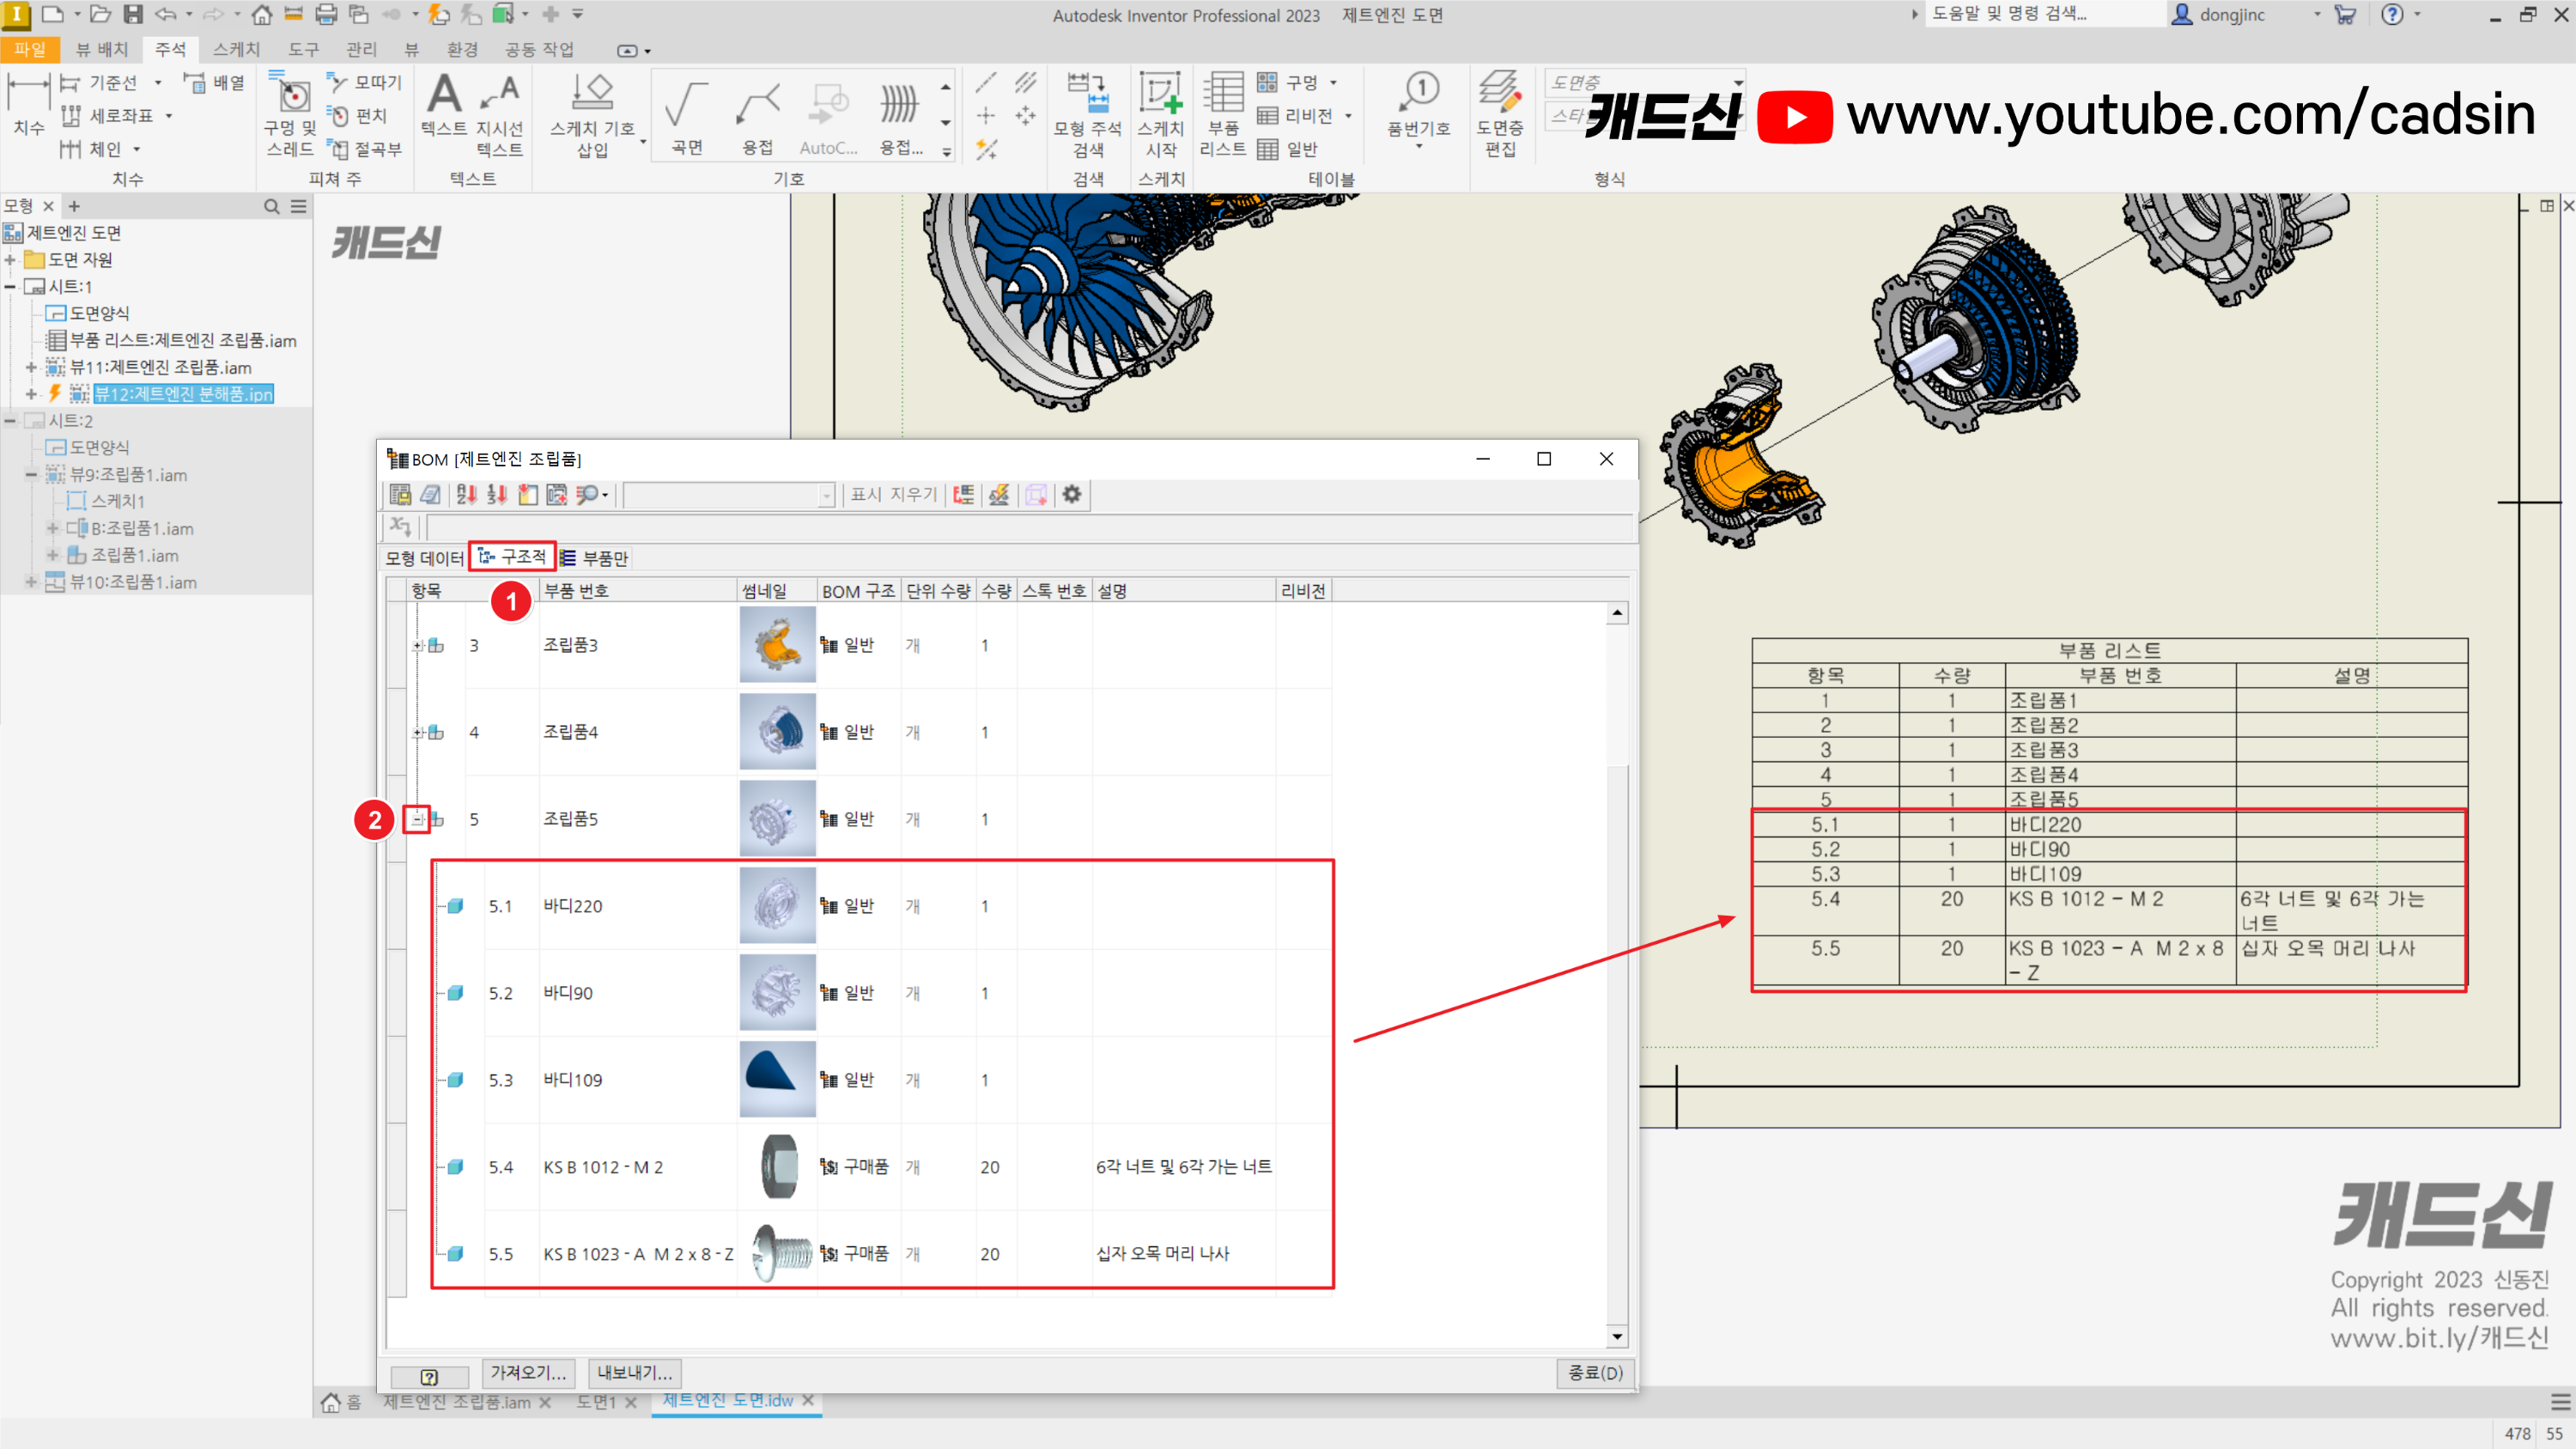Click the Save icon in quick access toolbar
This screenshot has width=2576, height=1449.
pyautogui.click(x=133, y=14)
